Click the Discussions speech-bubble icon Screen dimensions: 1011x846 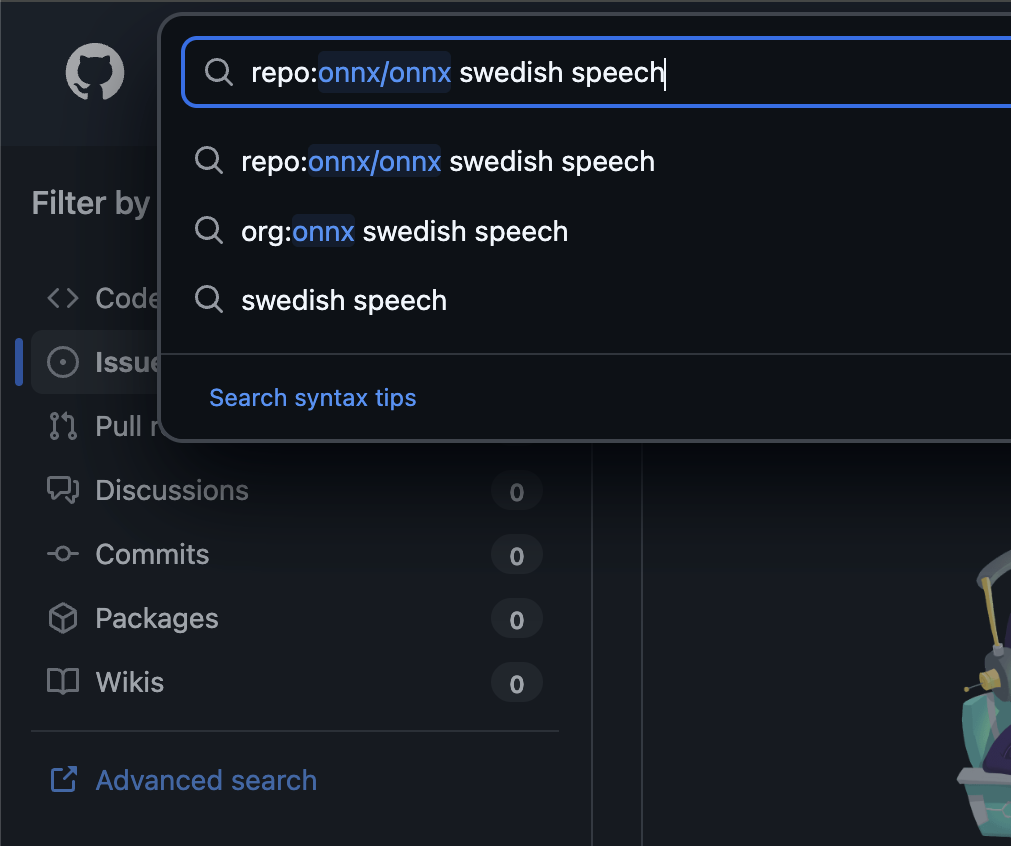[x=63, y=490]
